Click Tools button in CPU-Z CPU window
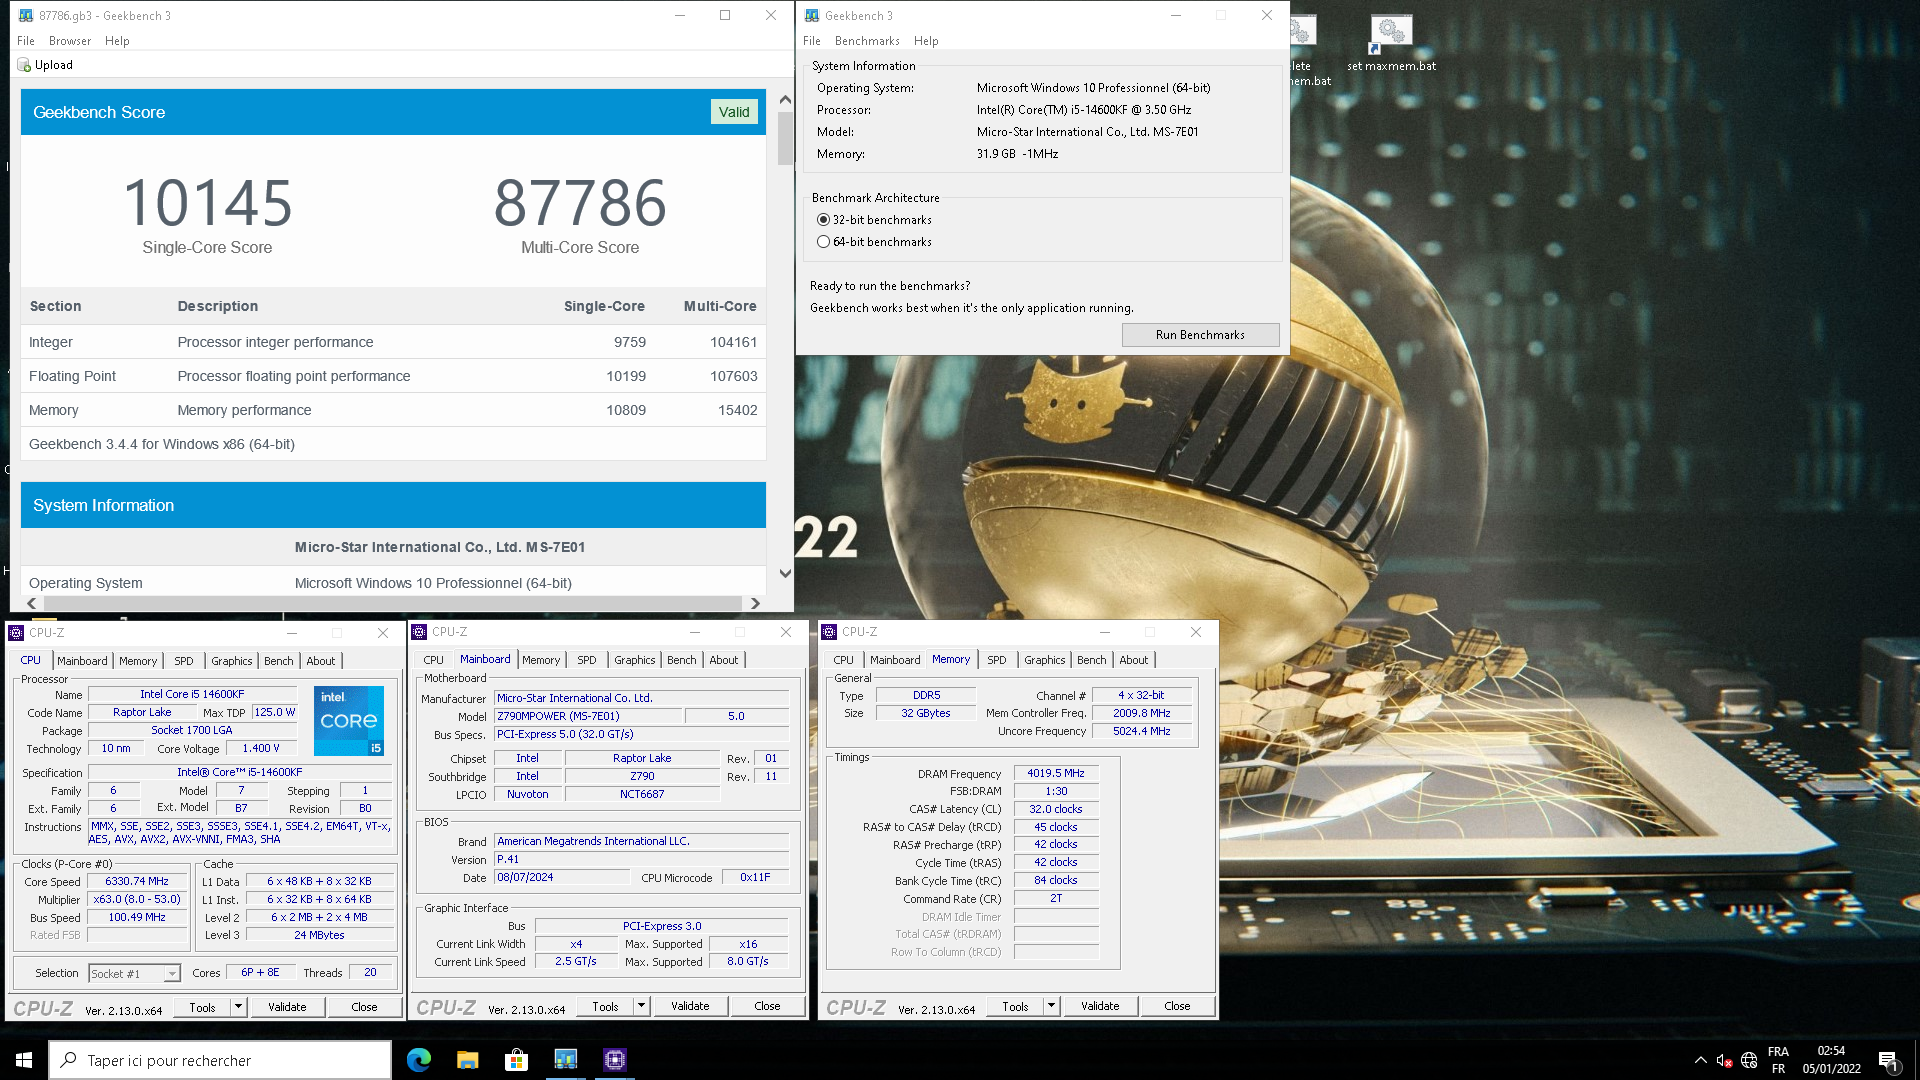The image size is (1920, 1080). 202,1007
